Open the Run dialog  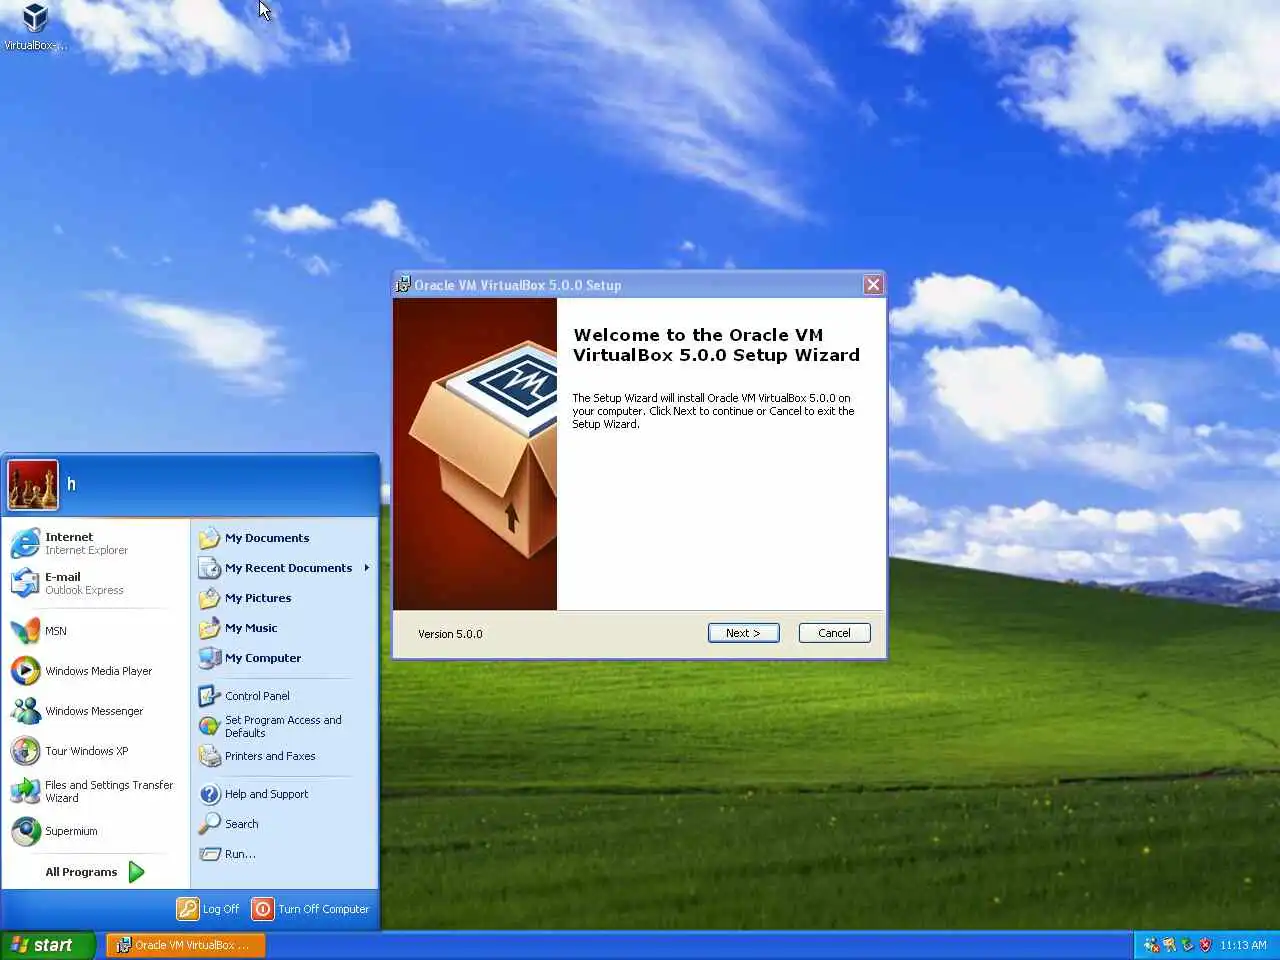tap(284, 854)
